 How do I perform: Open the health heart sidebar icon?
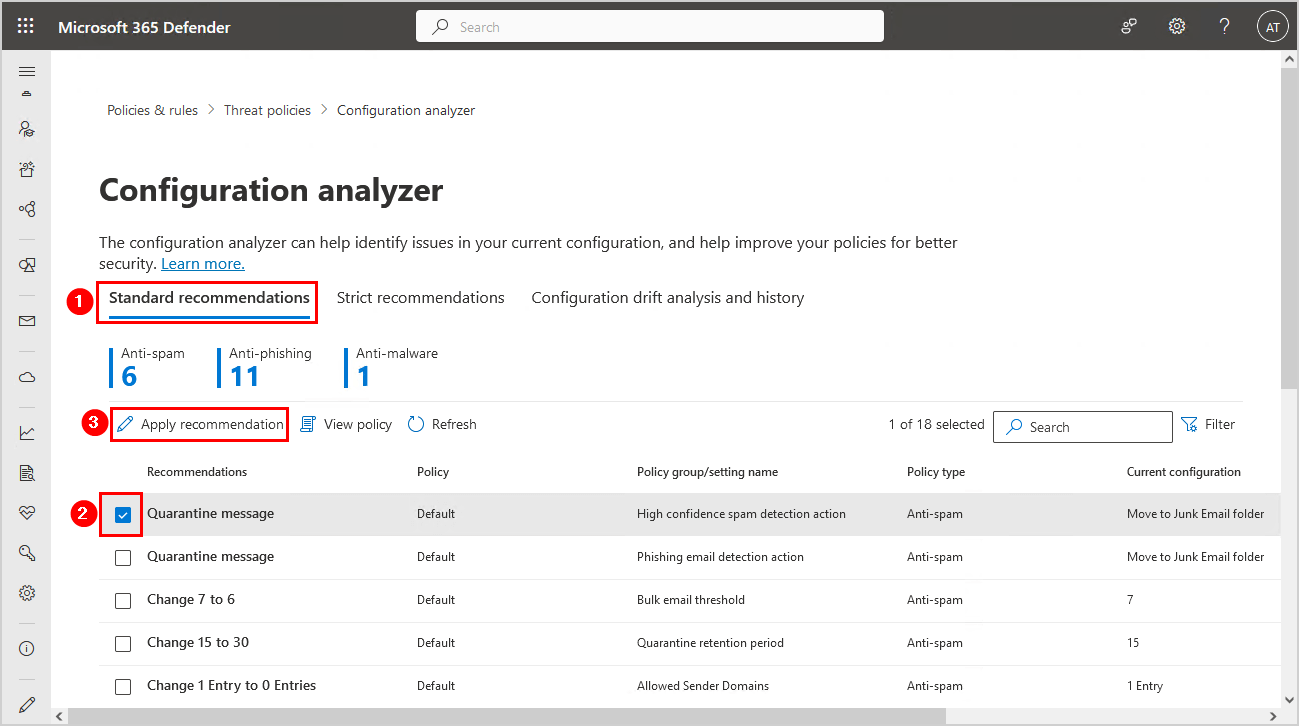[27, 513]
